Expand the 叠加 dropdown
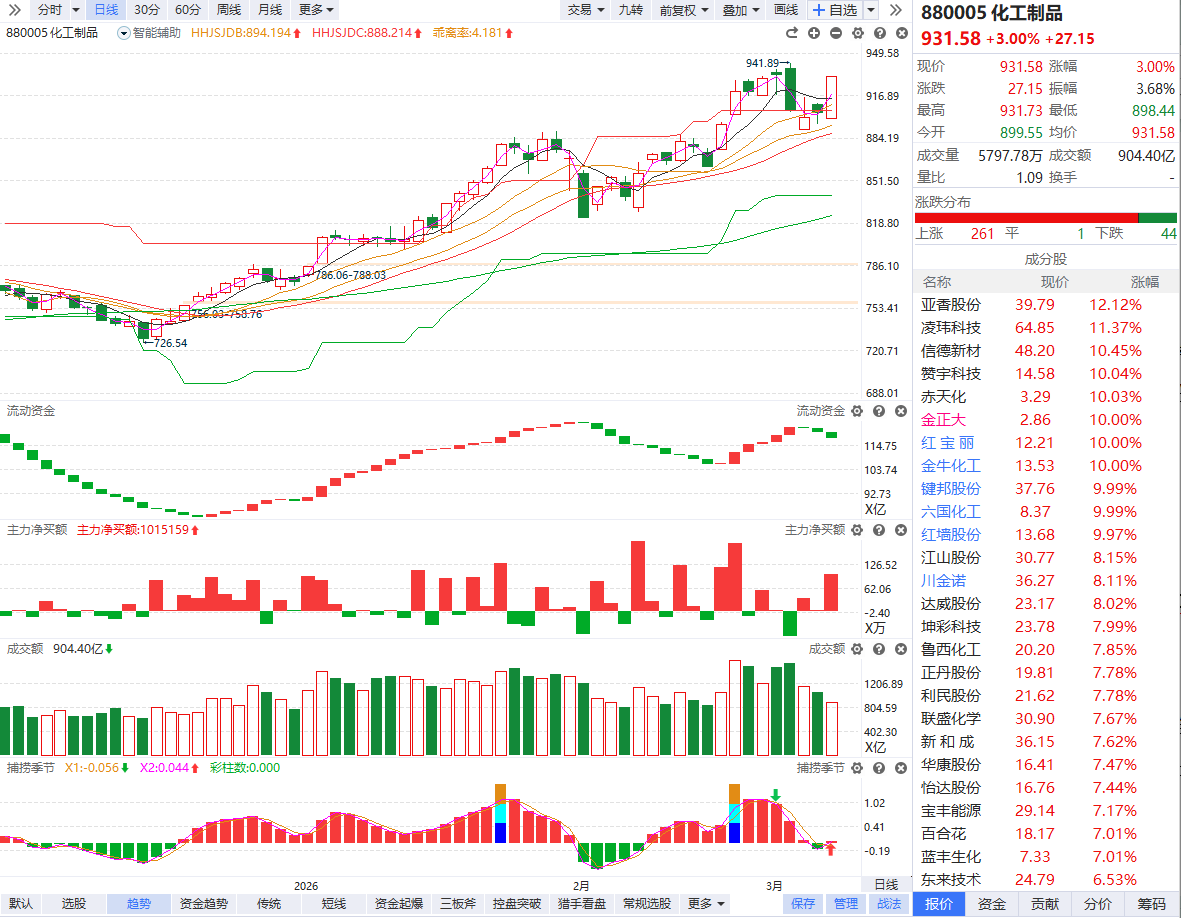 coord(741,10)
